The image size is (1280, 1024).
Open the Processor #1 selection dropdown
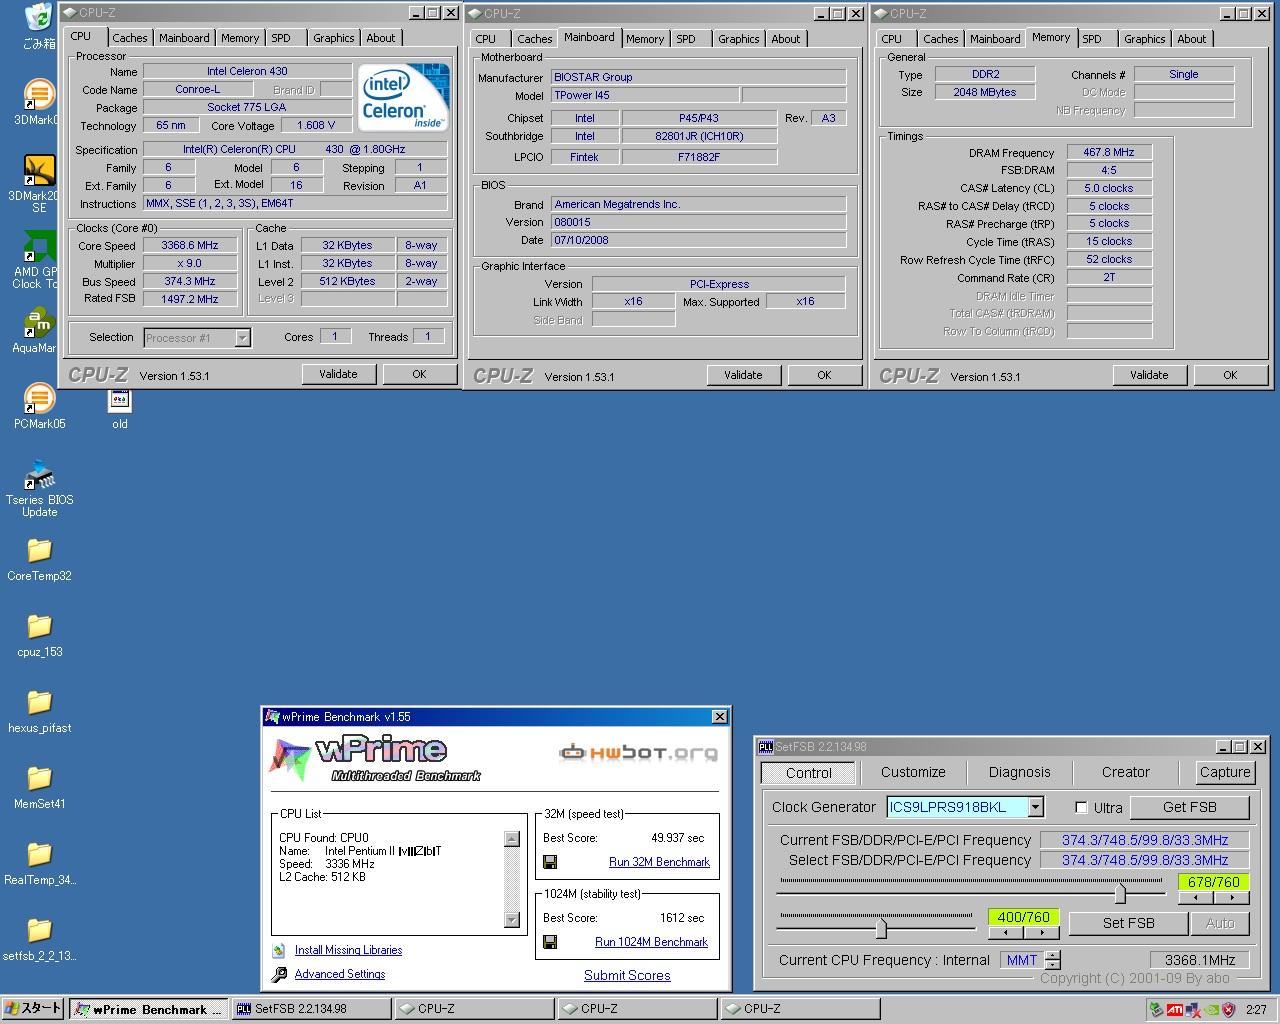[242, 338]
